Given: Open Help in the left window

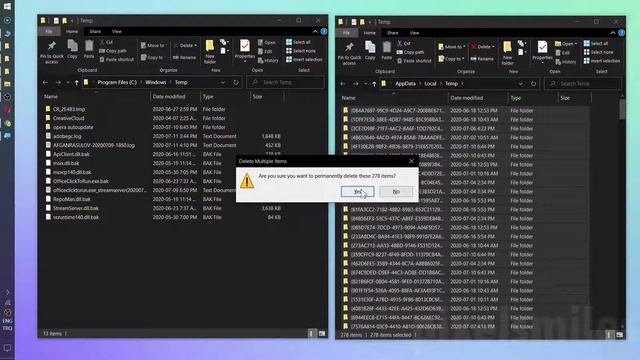Looking at the screenshot, I should coord(324,31).
